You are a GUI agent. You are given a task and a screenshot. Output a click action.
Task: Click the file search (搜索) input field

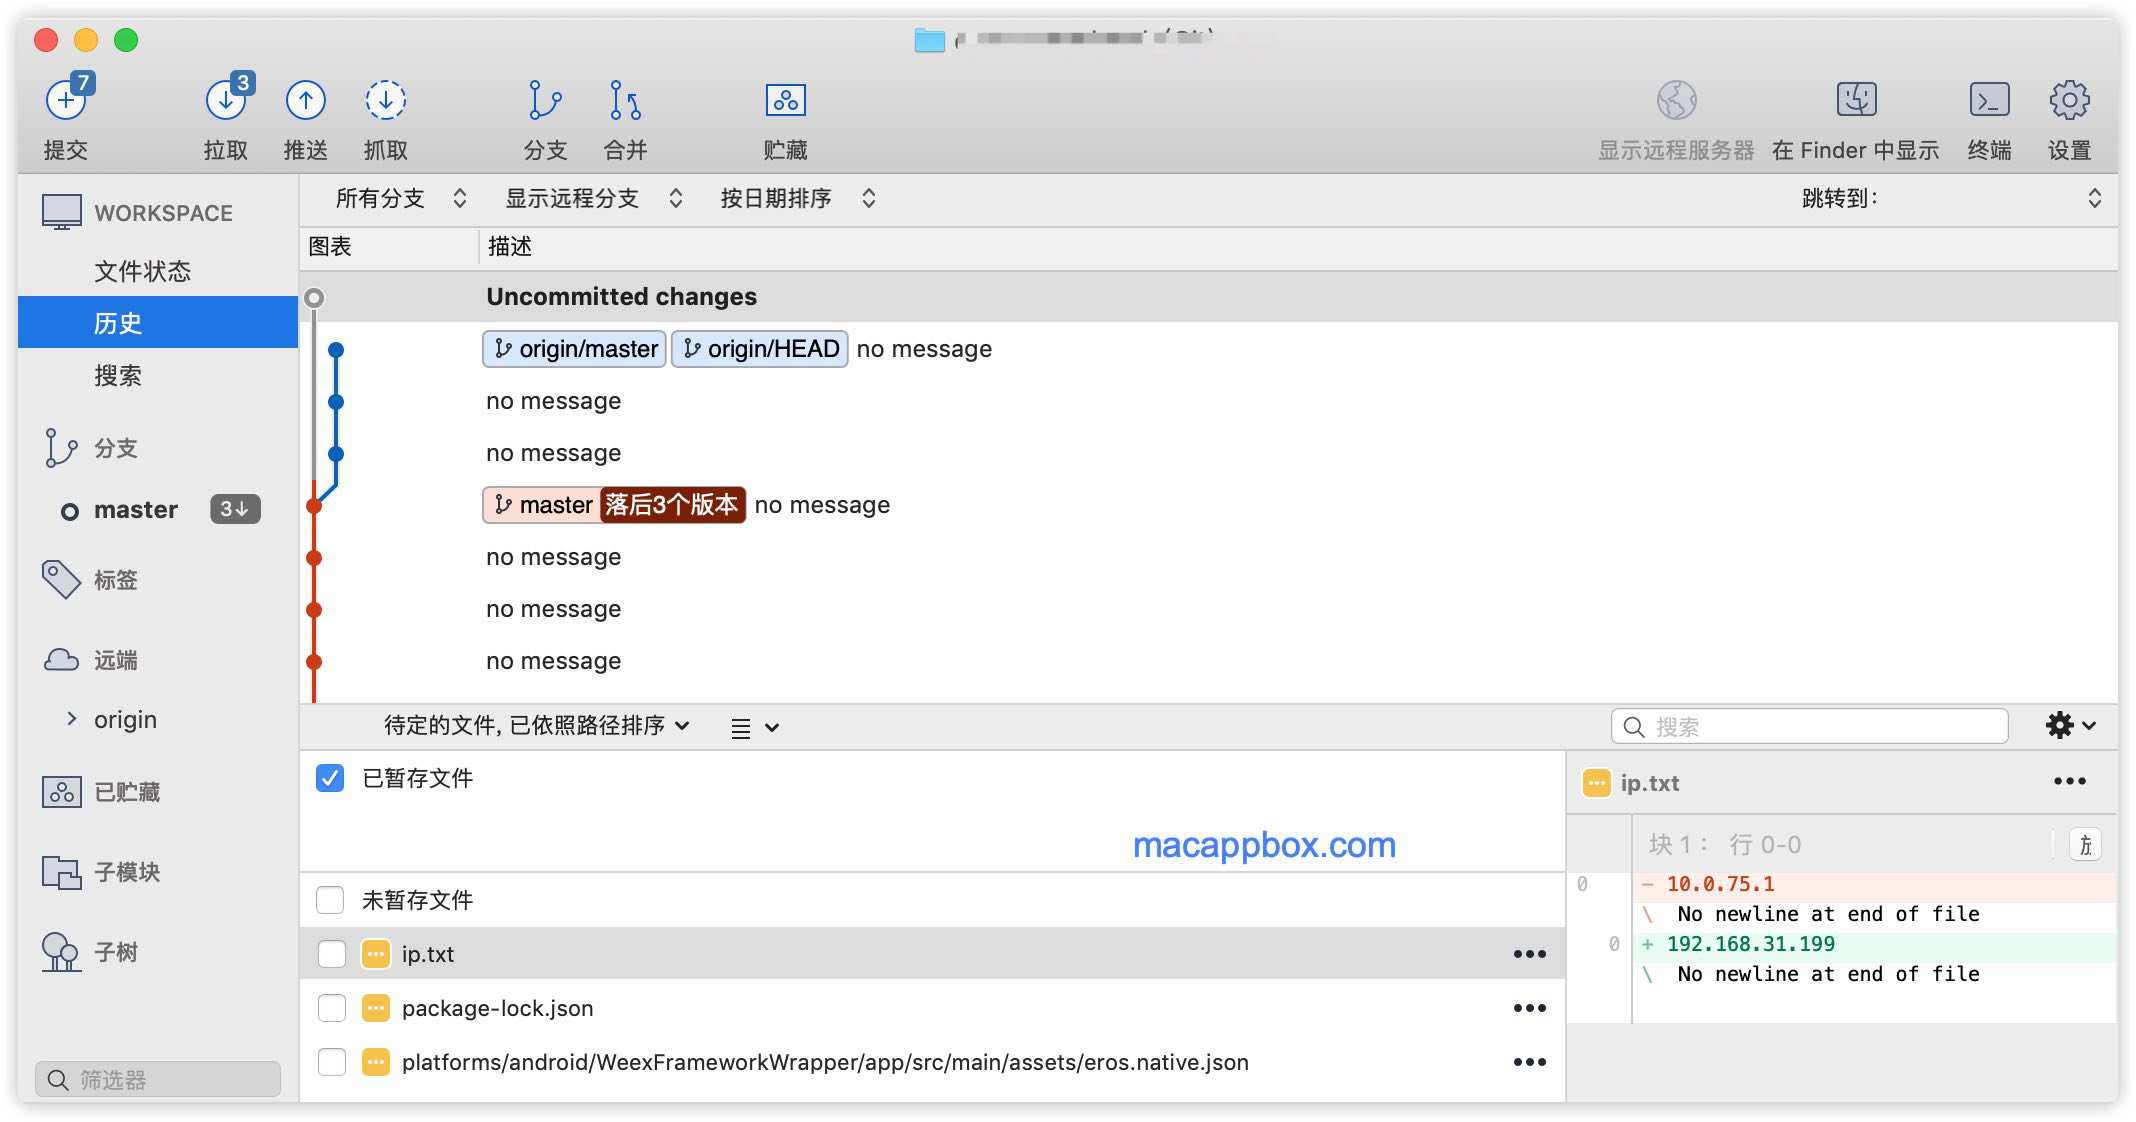coord(1809,726)
